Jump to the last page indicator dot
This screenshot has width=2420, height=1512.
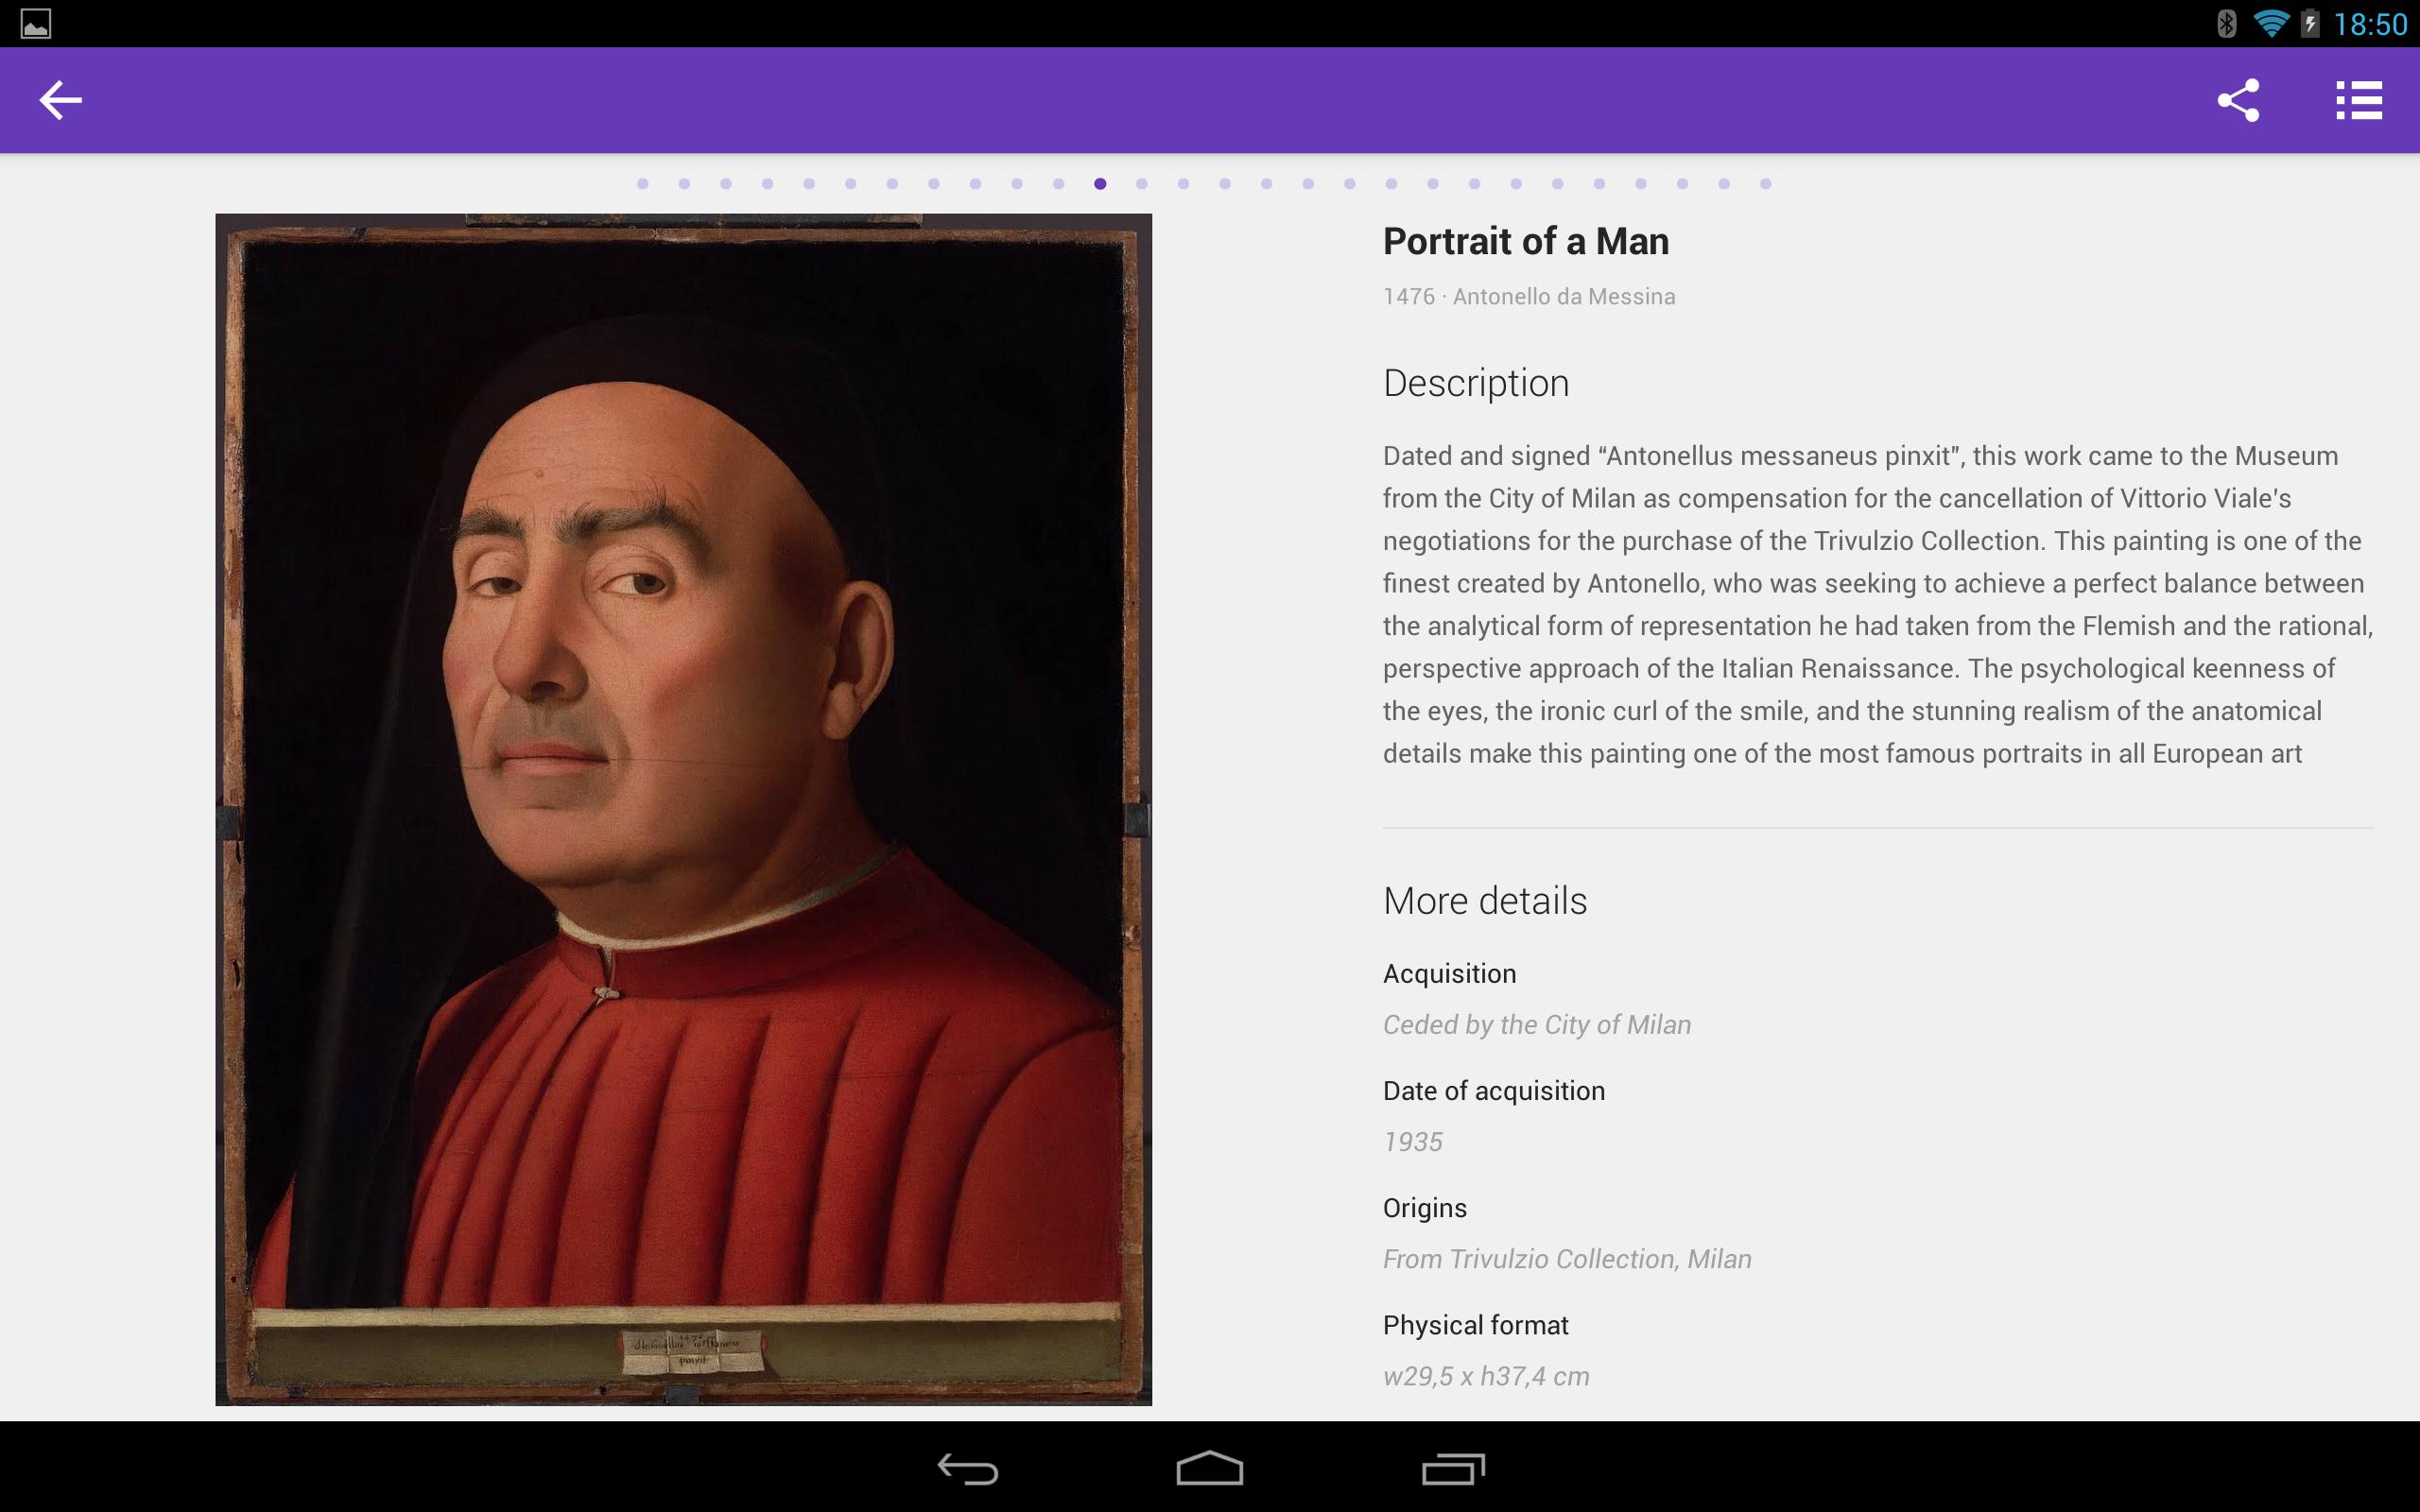[1766, 184]
